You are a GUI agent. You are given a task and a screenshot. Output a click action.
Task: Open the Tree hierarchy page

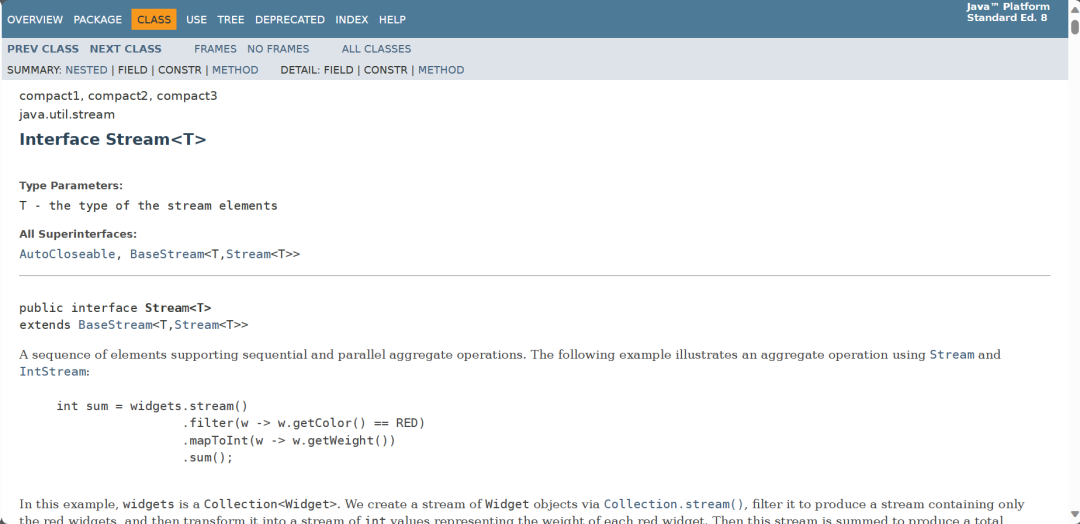pos(231,19)
